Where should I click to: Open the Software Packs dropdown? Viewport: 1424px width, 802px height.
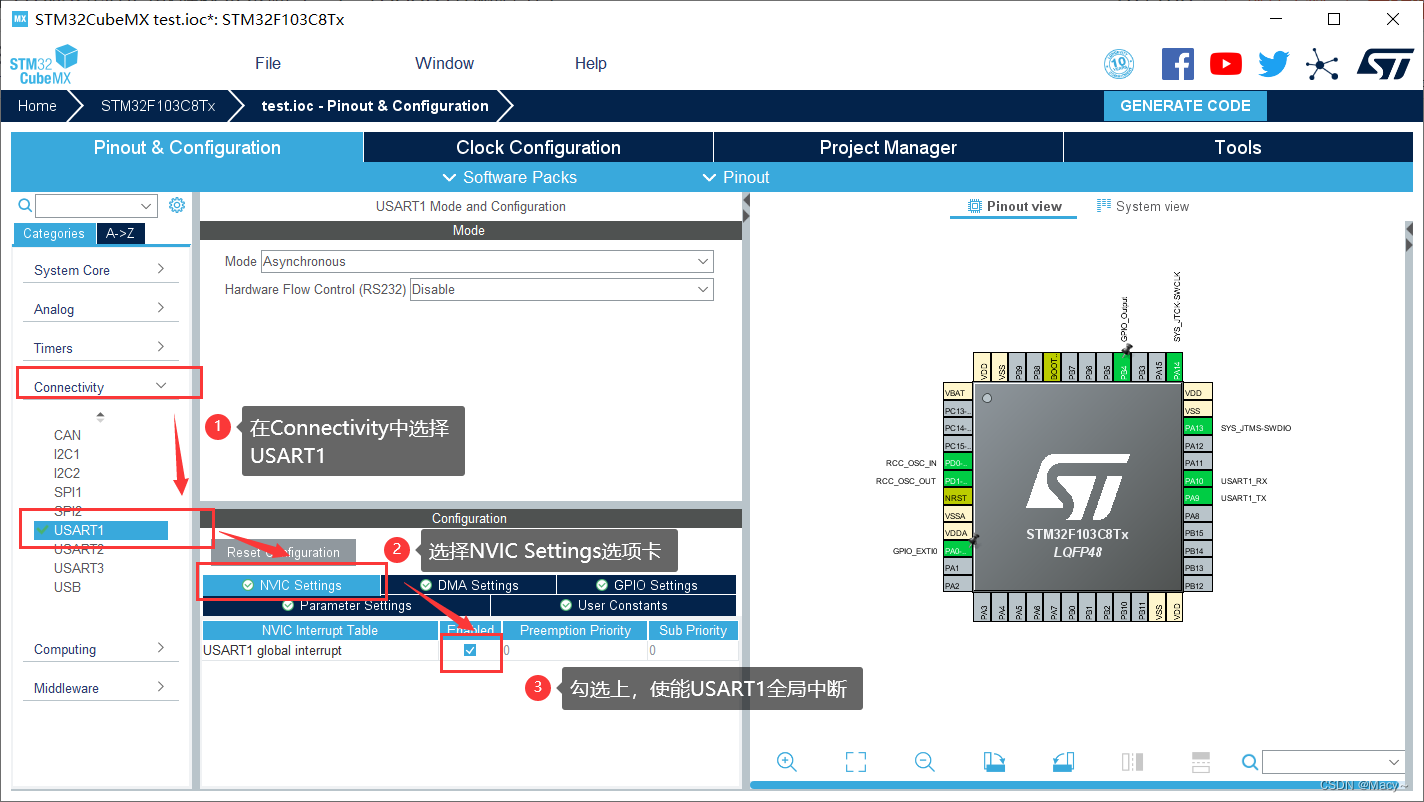tap(509, 177)
